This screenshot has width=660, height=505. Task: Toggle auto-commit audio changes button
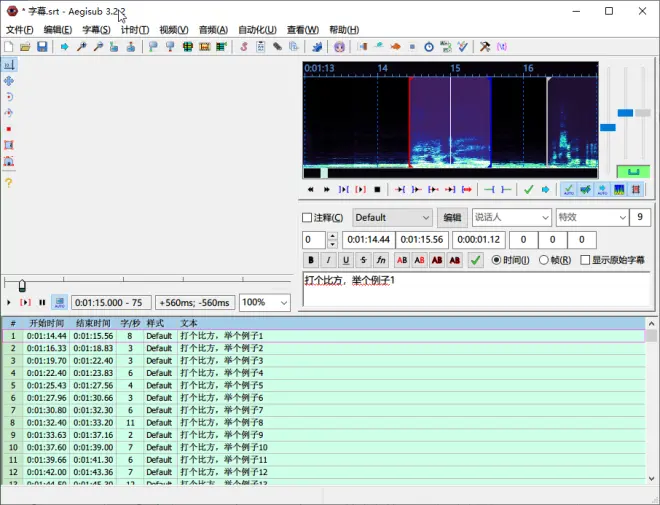click(x=569, y=190)
